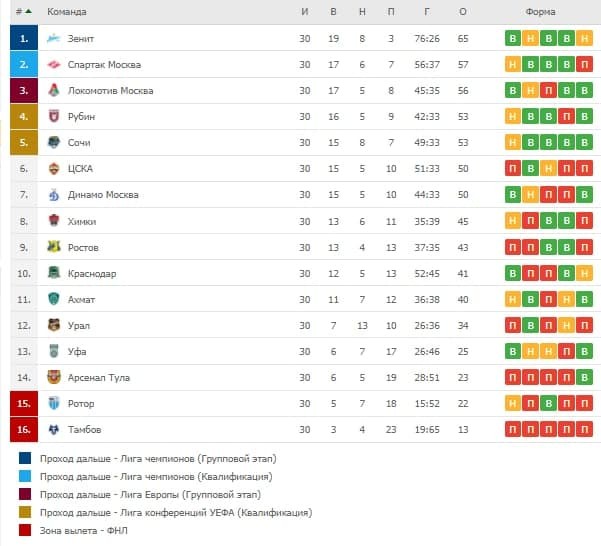Select the Rubin club crest icon

(54, 117)
